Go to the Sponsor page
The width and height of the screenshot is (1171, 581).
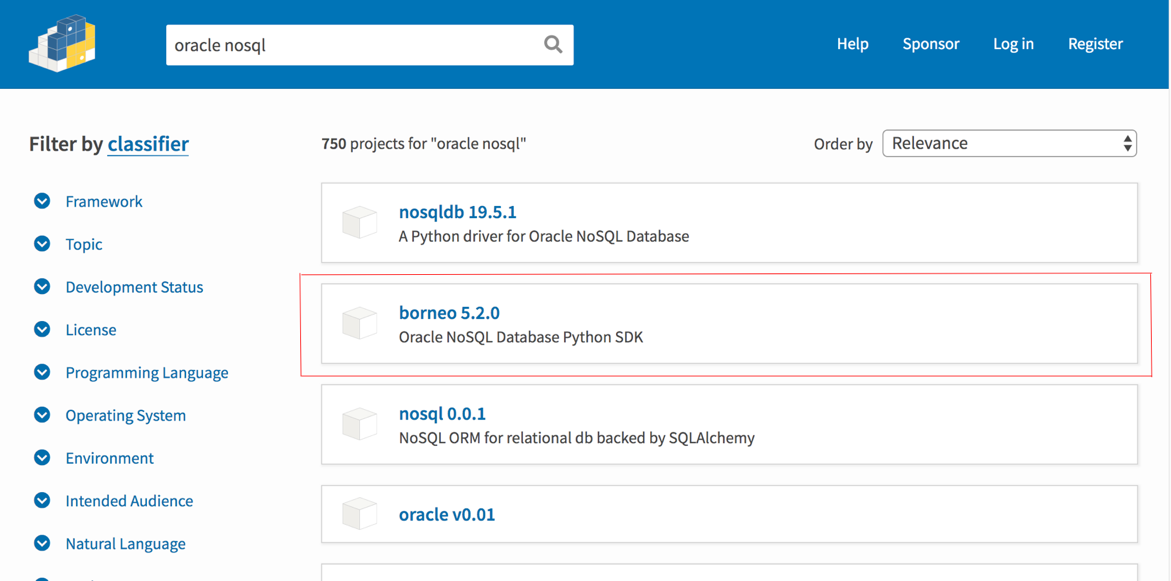(930, 44)
